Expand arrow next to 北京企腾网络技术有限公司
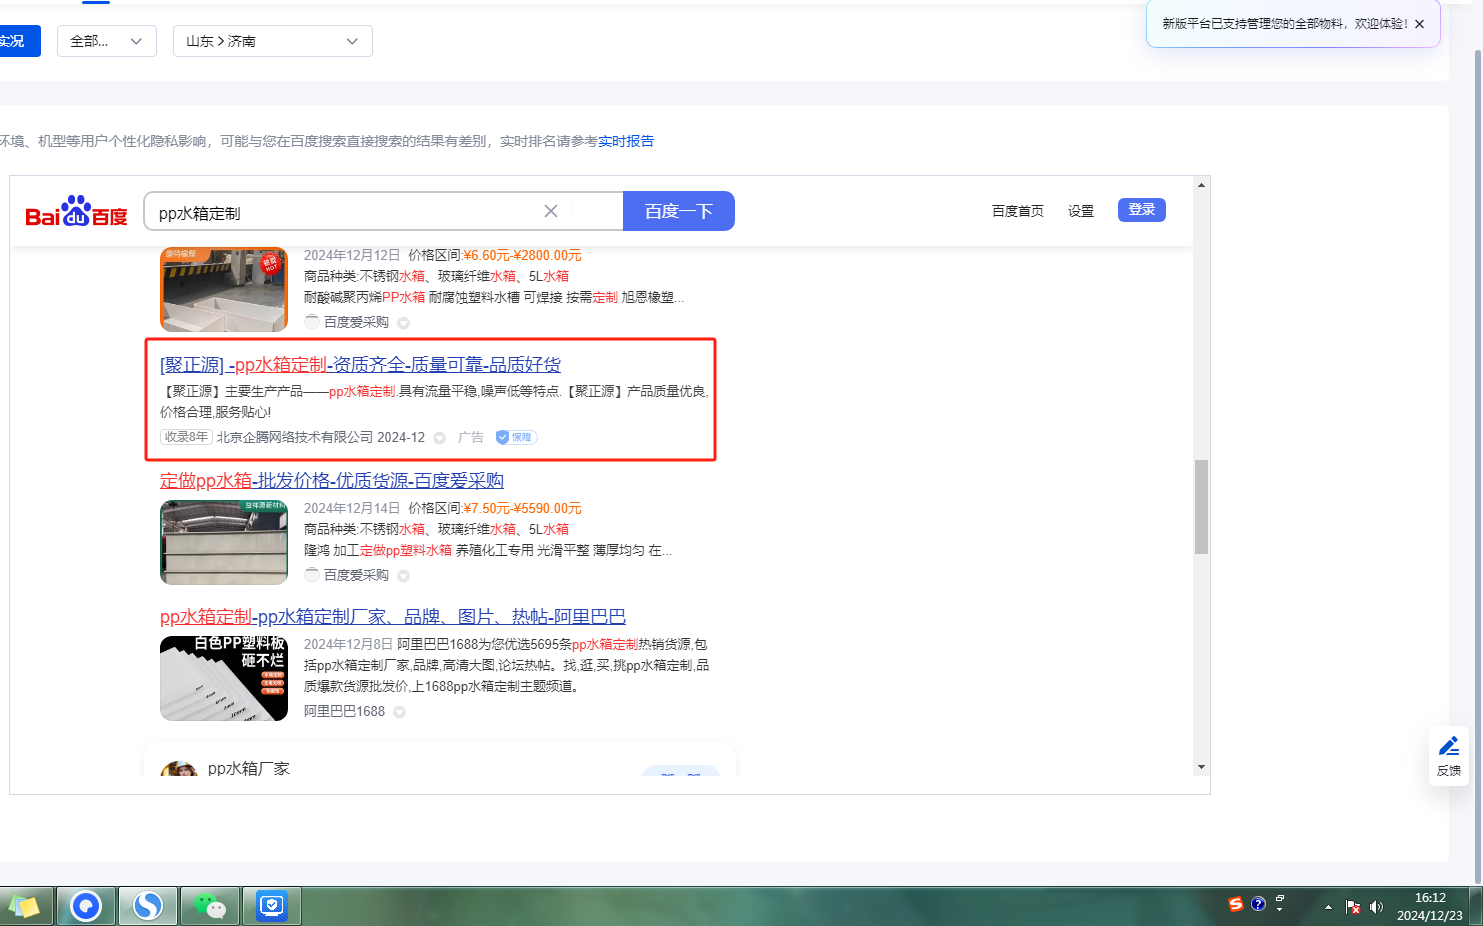 439,438
